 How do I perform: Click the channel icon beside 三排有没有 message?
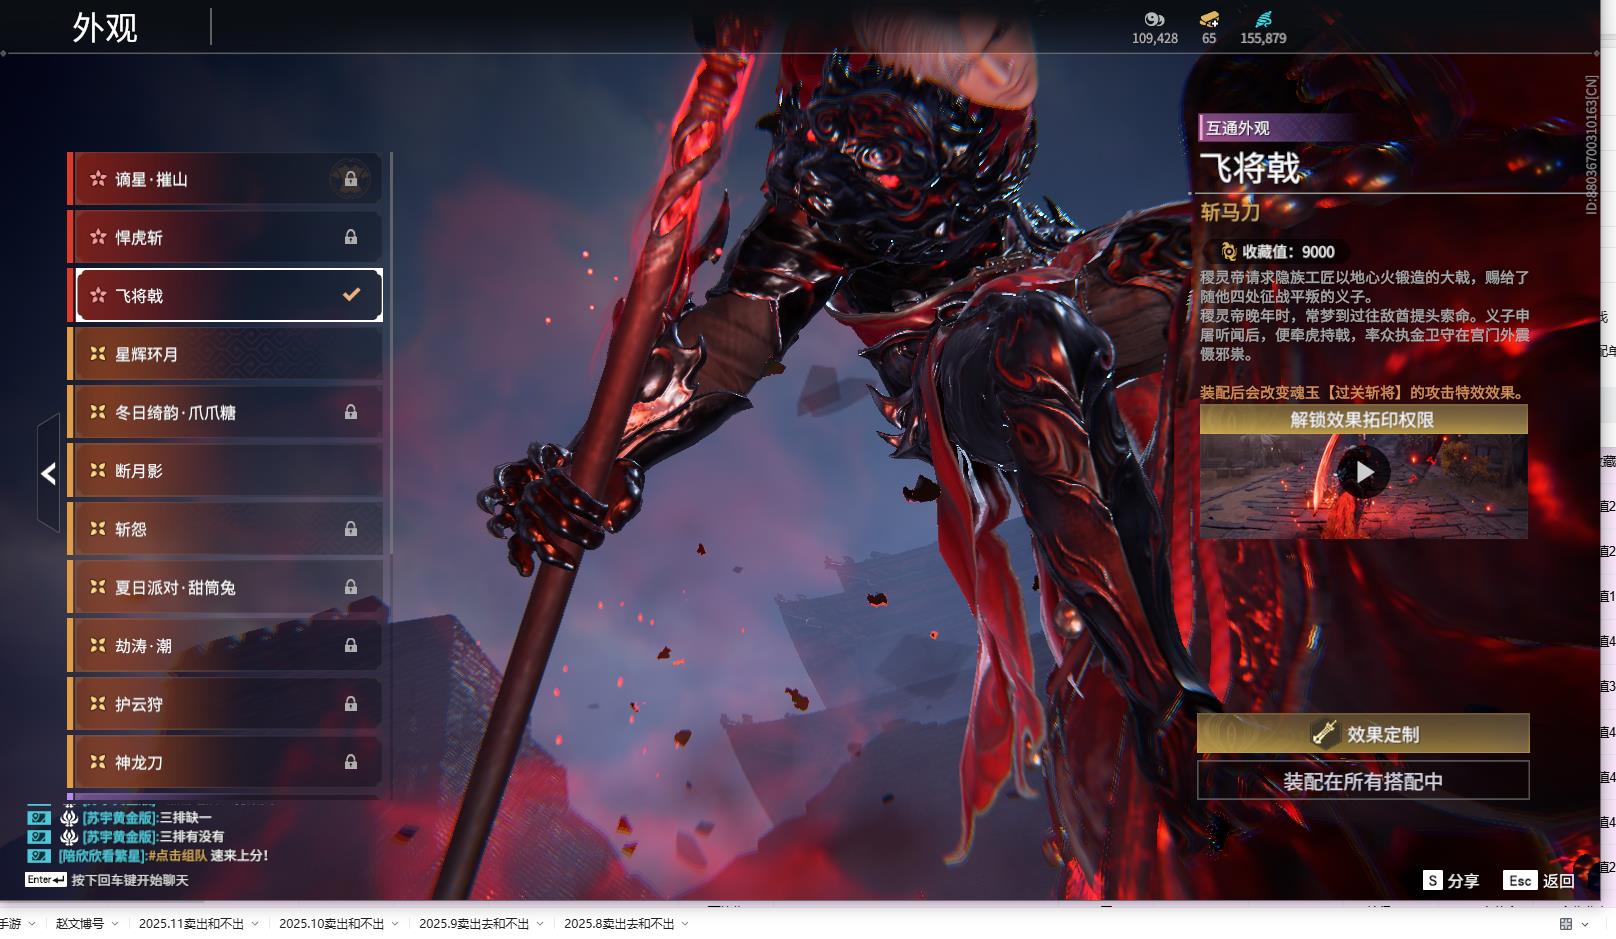coord(39,836)
